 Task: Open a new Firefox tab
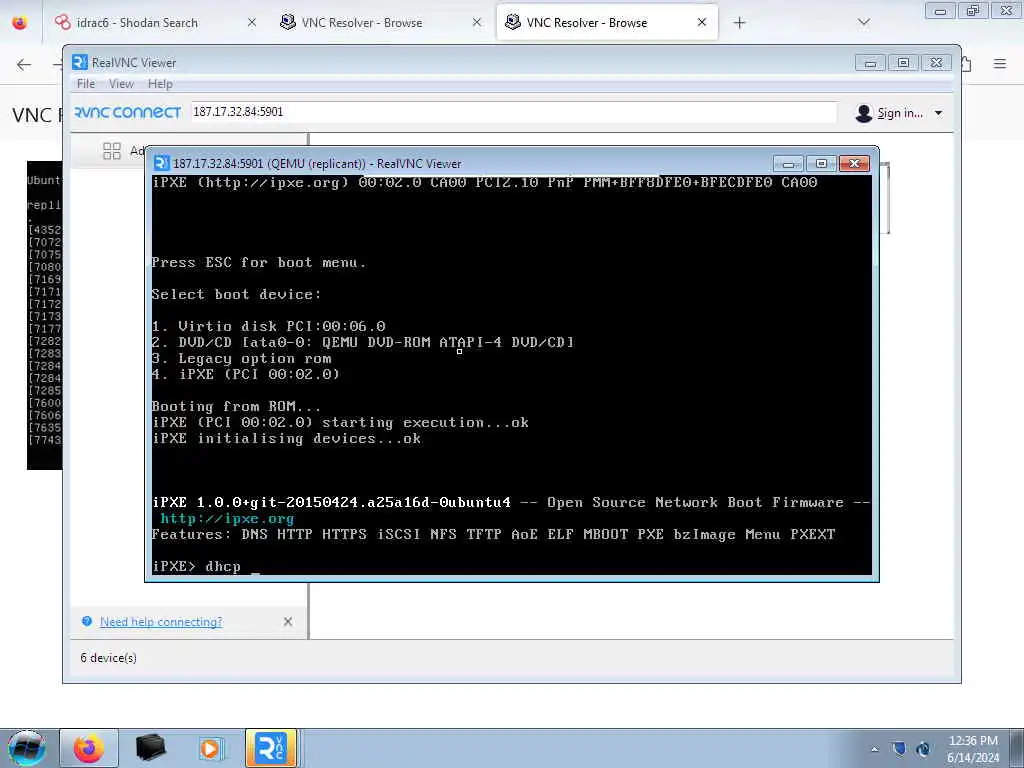[739, 23]
